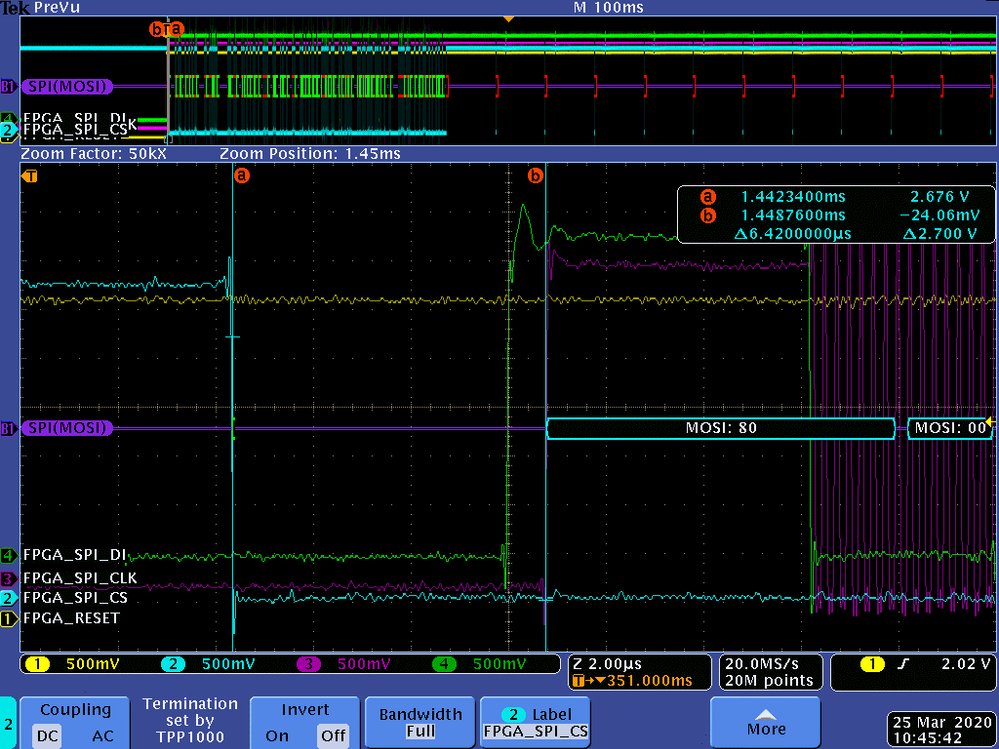The width and height of the screenshot is (999, 749).
Task: Click date time stamp 25 Mar 2020
Action: click(x=942, y=722)
